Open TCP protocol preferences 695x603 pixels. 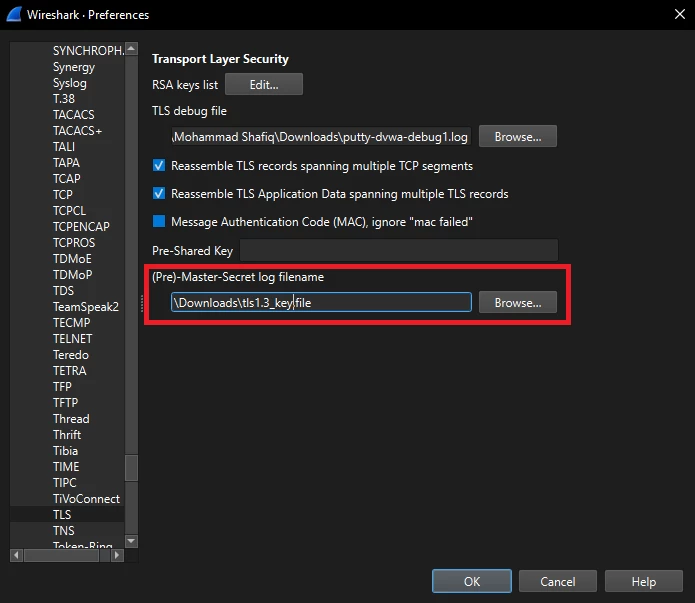62,195
